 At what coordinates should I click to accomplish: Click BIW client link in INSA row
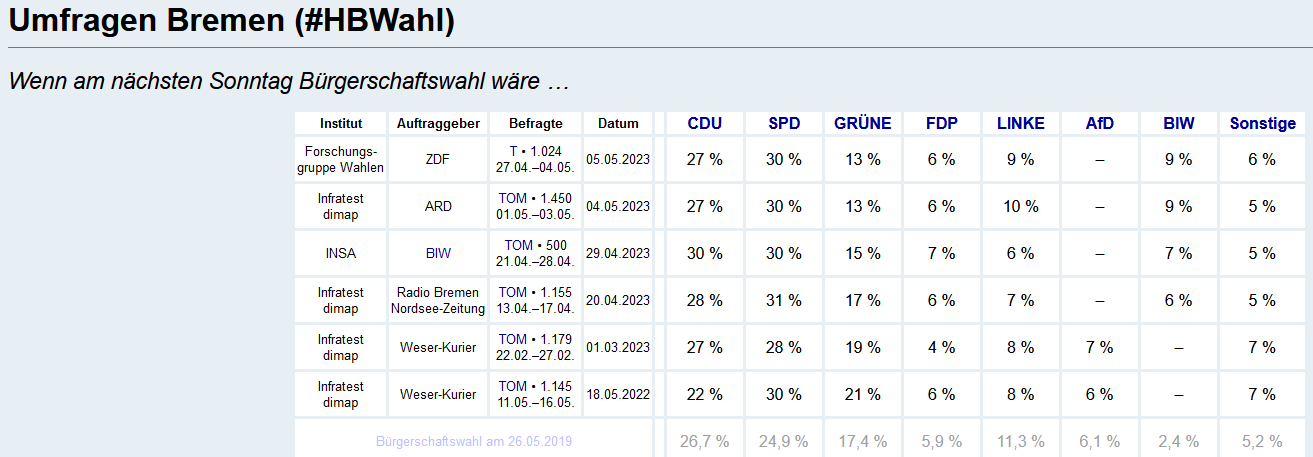[438, 253]
